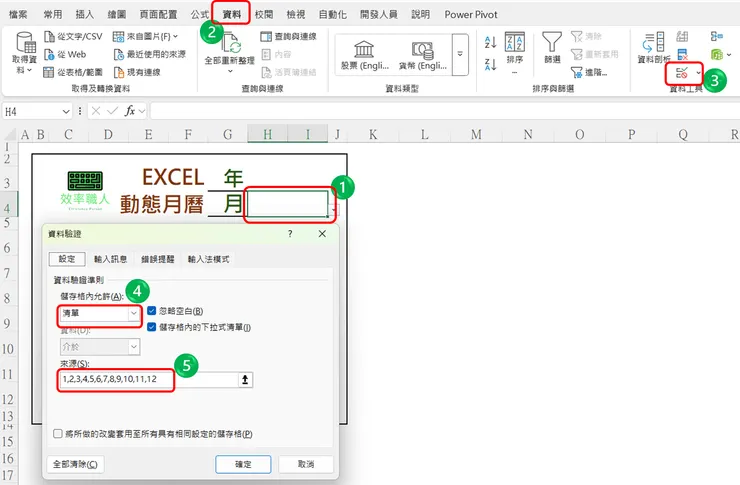Switch to 常用 ribbon tab
This screenshot has height=485, width=740.
coord(53,15)
